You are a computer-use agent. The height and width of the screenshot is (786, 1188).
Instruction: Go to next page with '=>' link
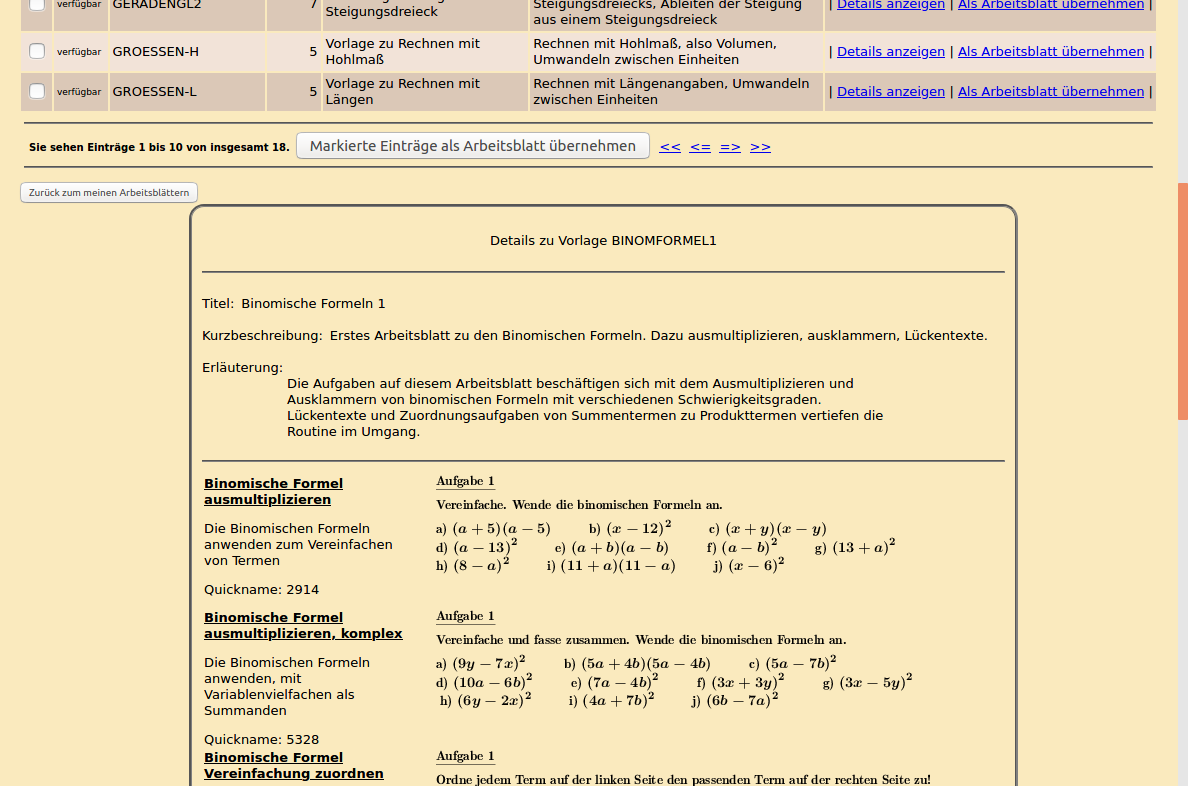pos(730,147)
